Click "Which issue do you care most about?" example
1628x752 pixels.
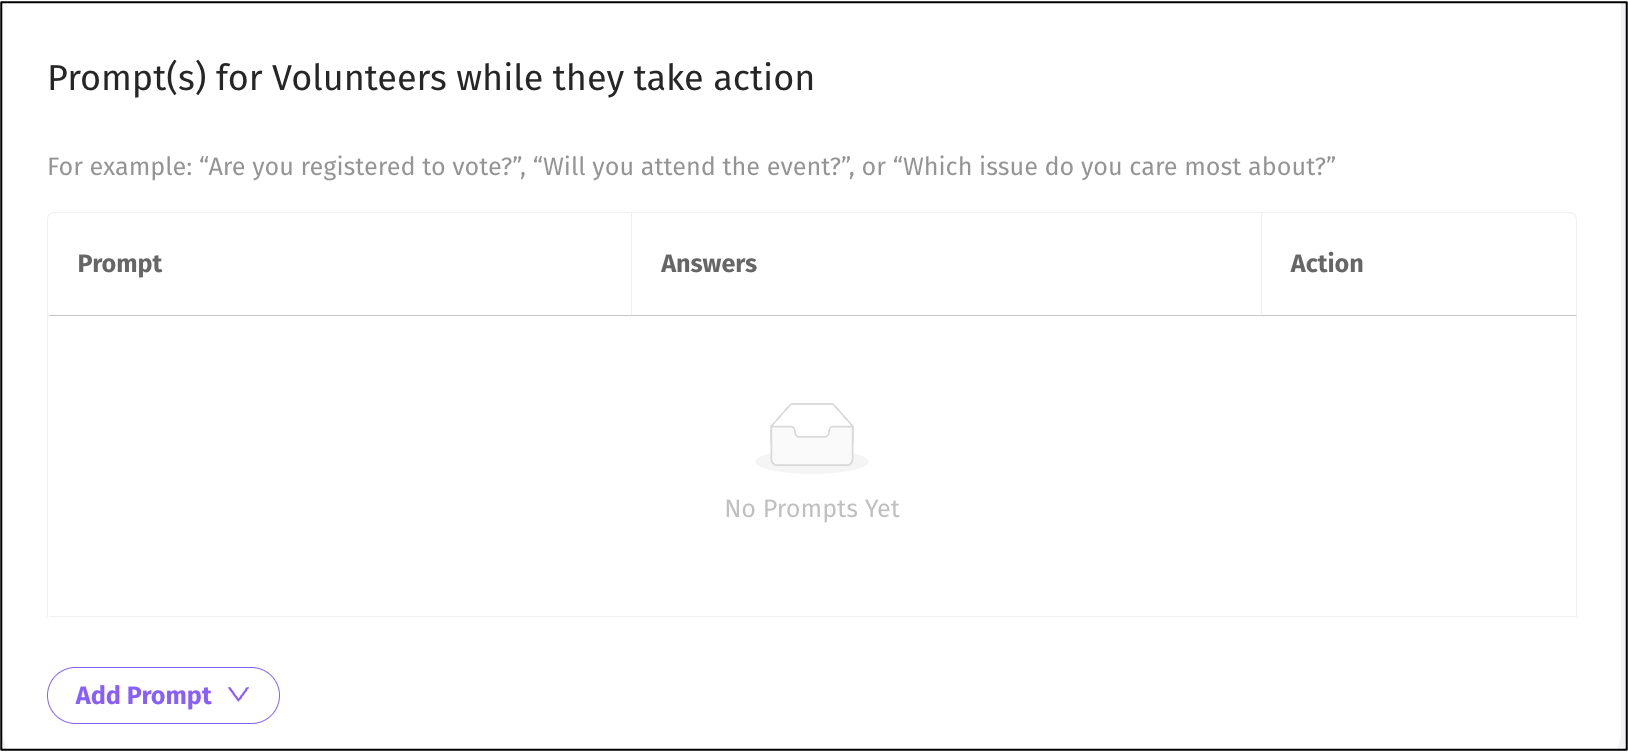coord(1119,167)
